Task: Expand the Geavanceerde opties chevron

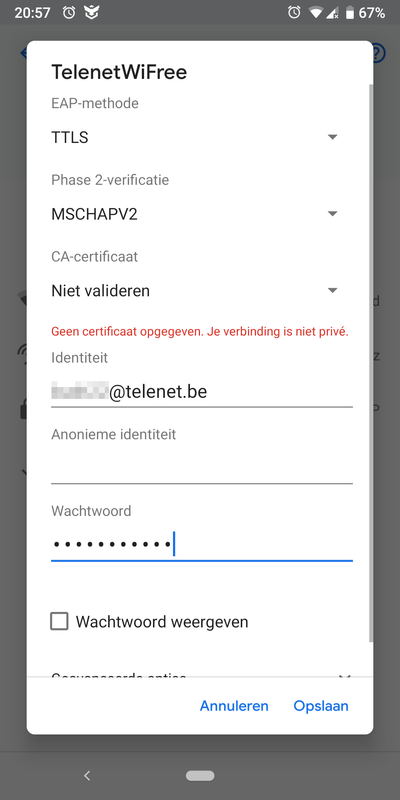Action: [345, 677]
